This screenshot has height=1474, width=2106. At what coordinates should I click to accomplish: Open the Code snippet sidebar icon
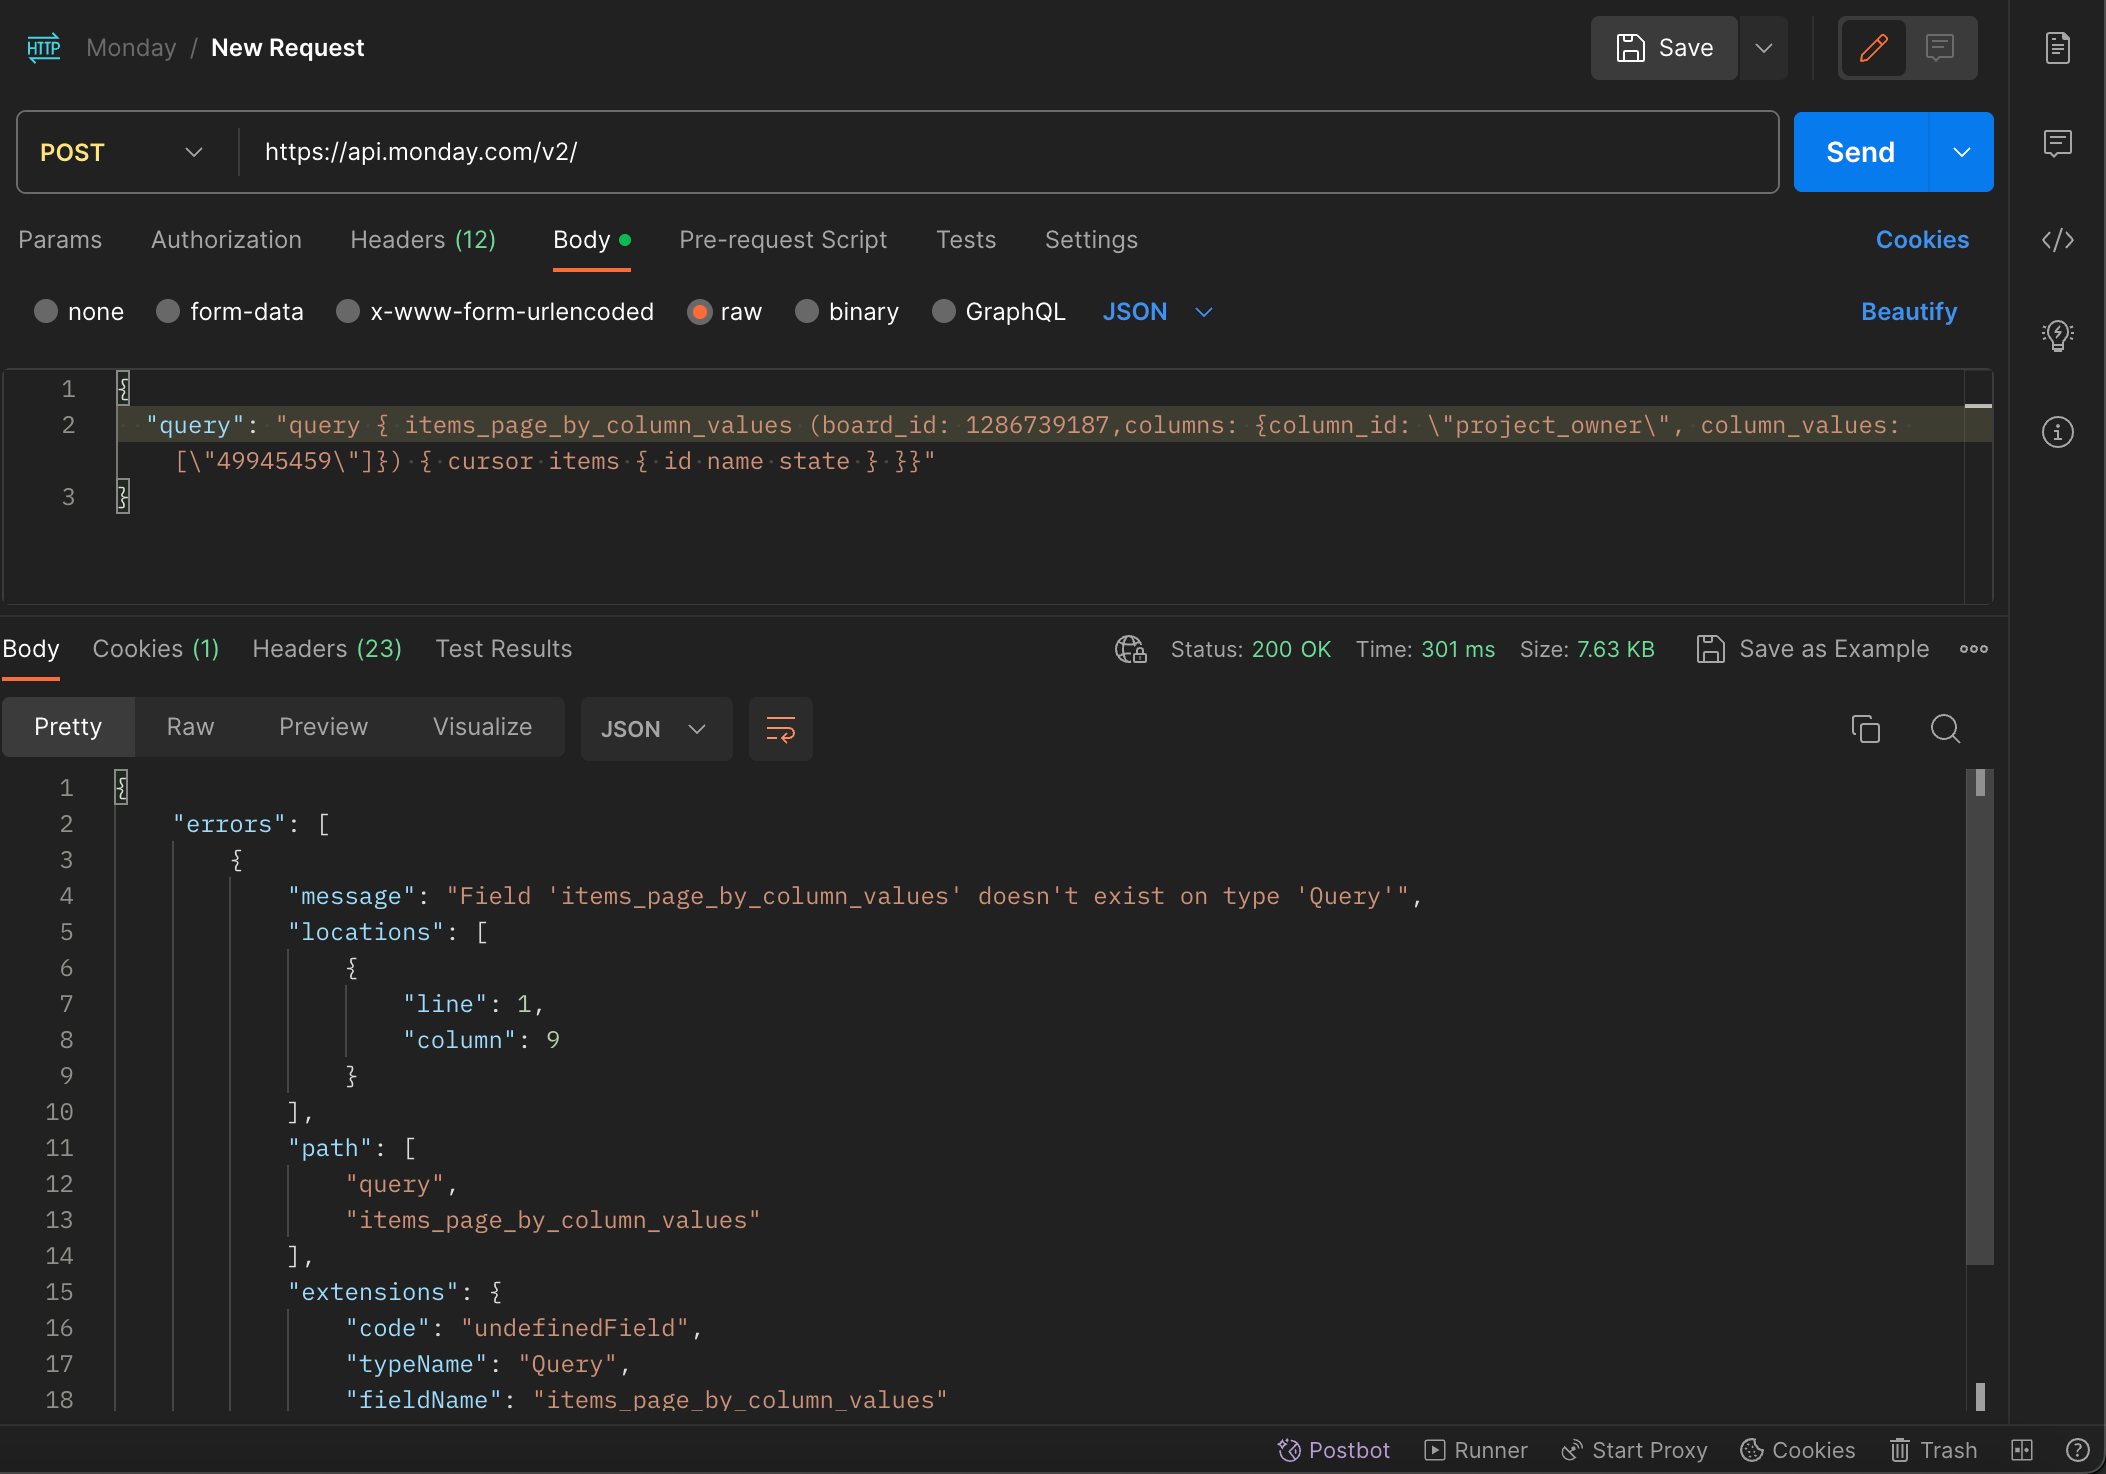[2057, 240]
